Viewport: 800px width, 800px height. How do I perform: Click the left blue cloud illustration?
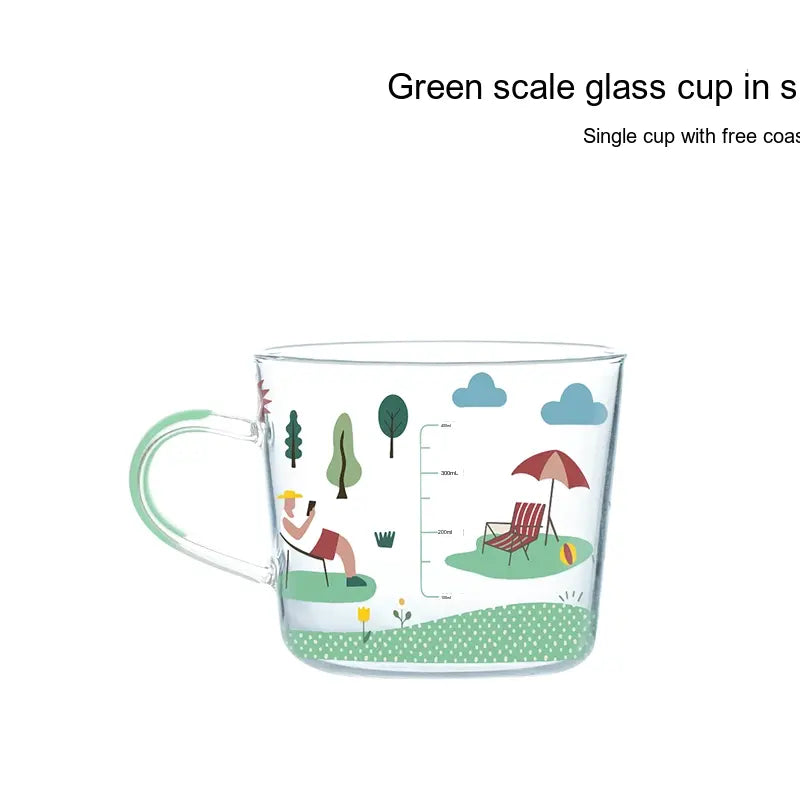tap(479, 390)
